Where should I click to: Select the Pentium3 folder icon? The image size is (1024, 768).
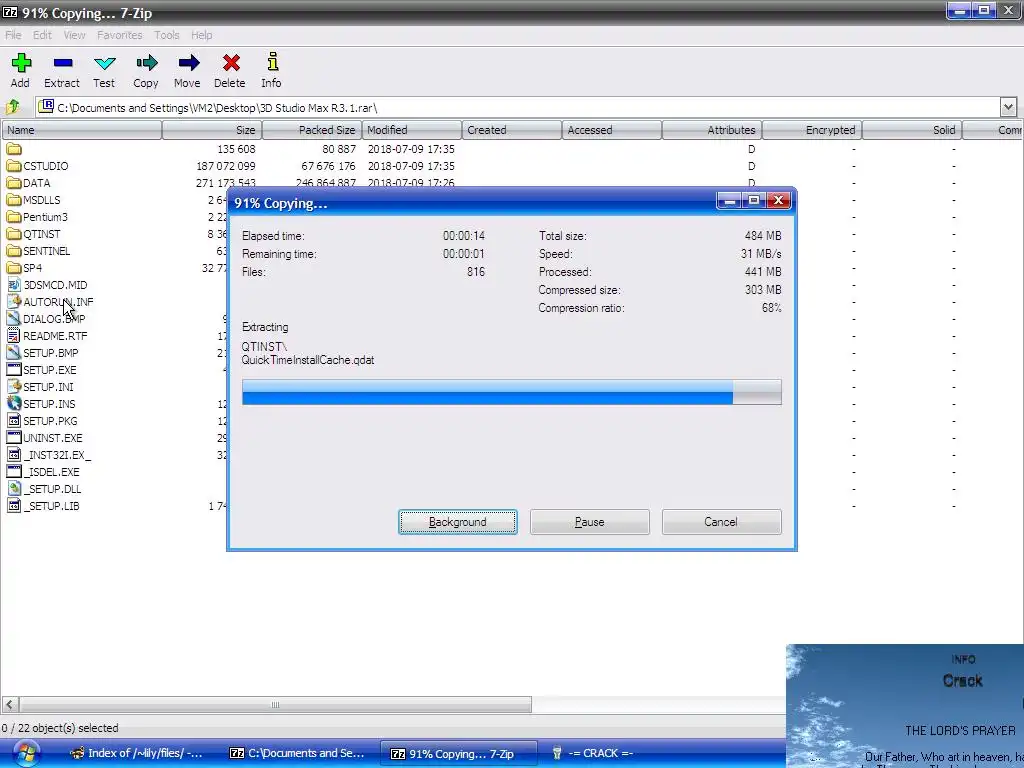[x=14, y=217]
